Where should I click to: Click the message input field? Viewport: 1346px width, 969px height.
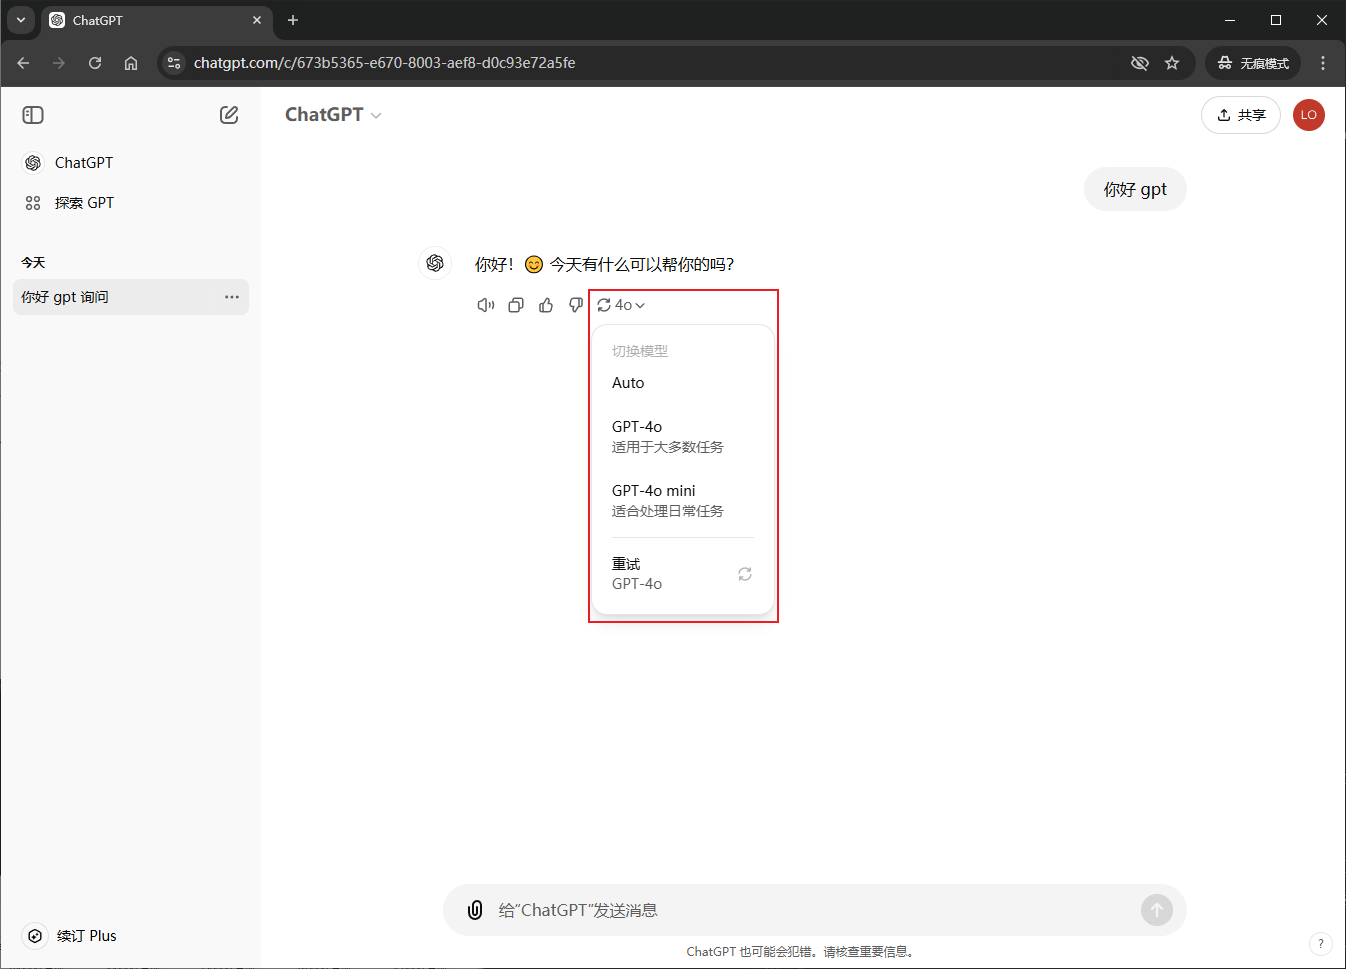[x=800, y=910]
